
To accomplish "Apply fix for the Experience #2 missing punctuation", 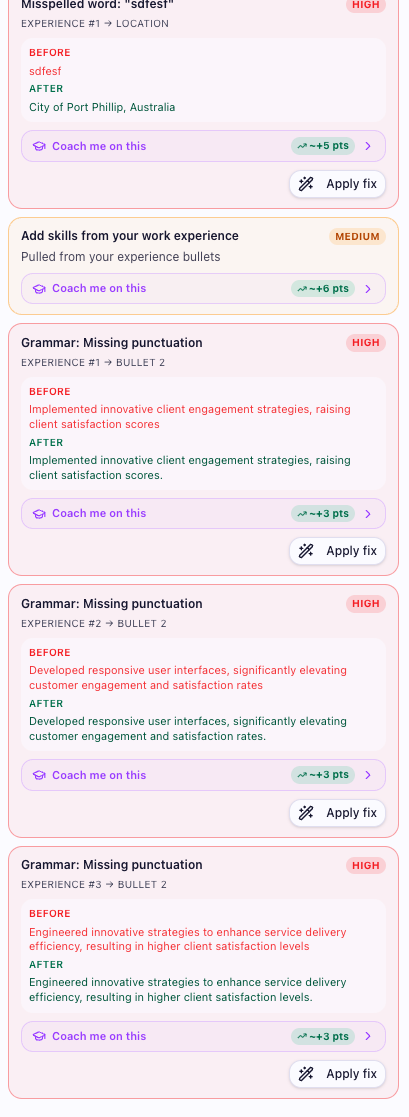I will click(338, 813).
